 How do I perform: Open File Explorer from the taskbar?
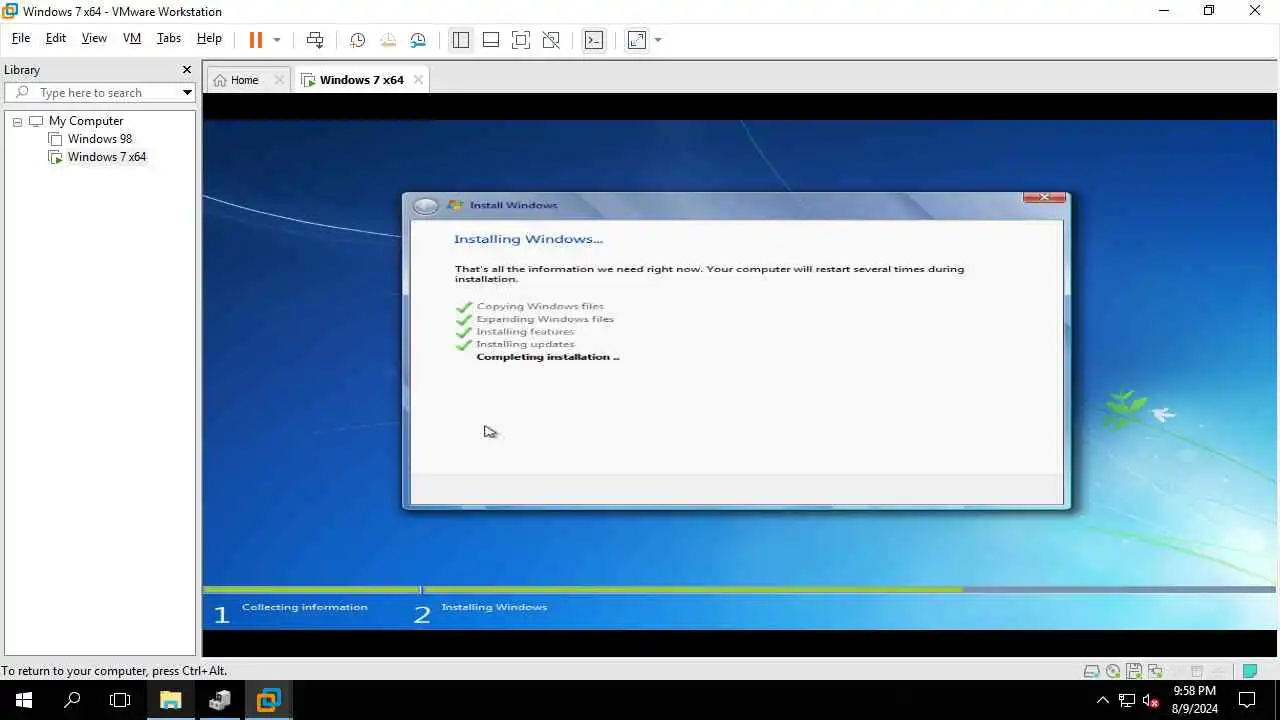point(170,700)
